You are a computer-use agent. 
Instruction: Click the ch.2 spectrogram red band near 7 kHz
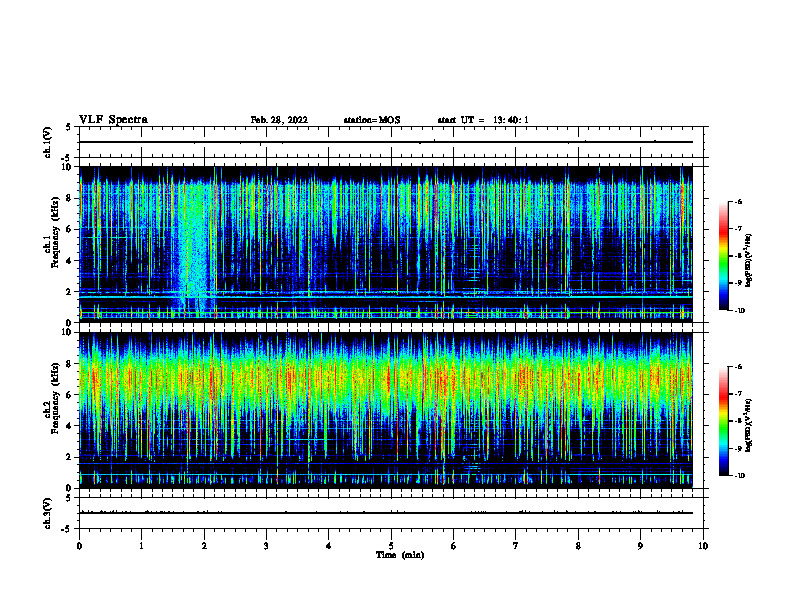pos(386,379)
